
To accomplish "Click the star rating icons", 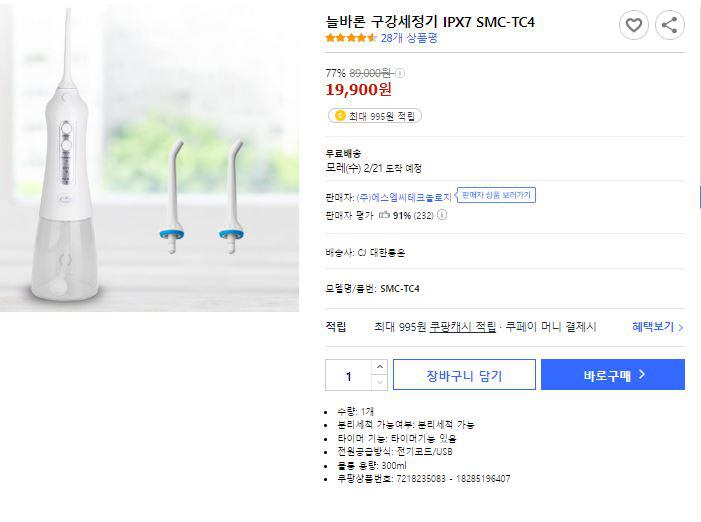I will 350,38.
